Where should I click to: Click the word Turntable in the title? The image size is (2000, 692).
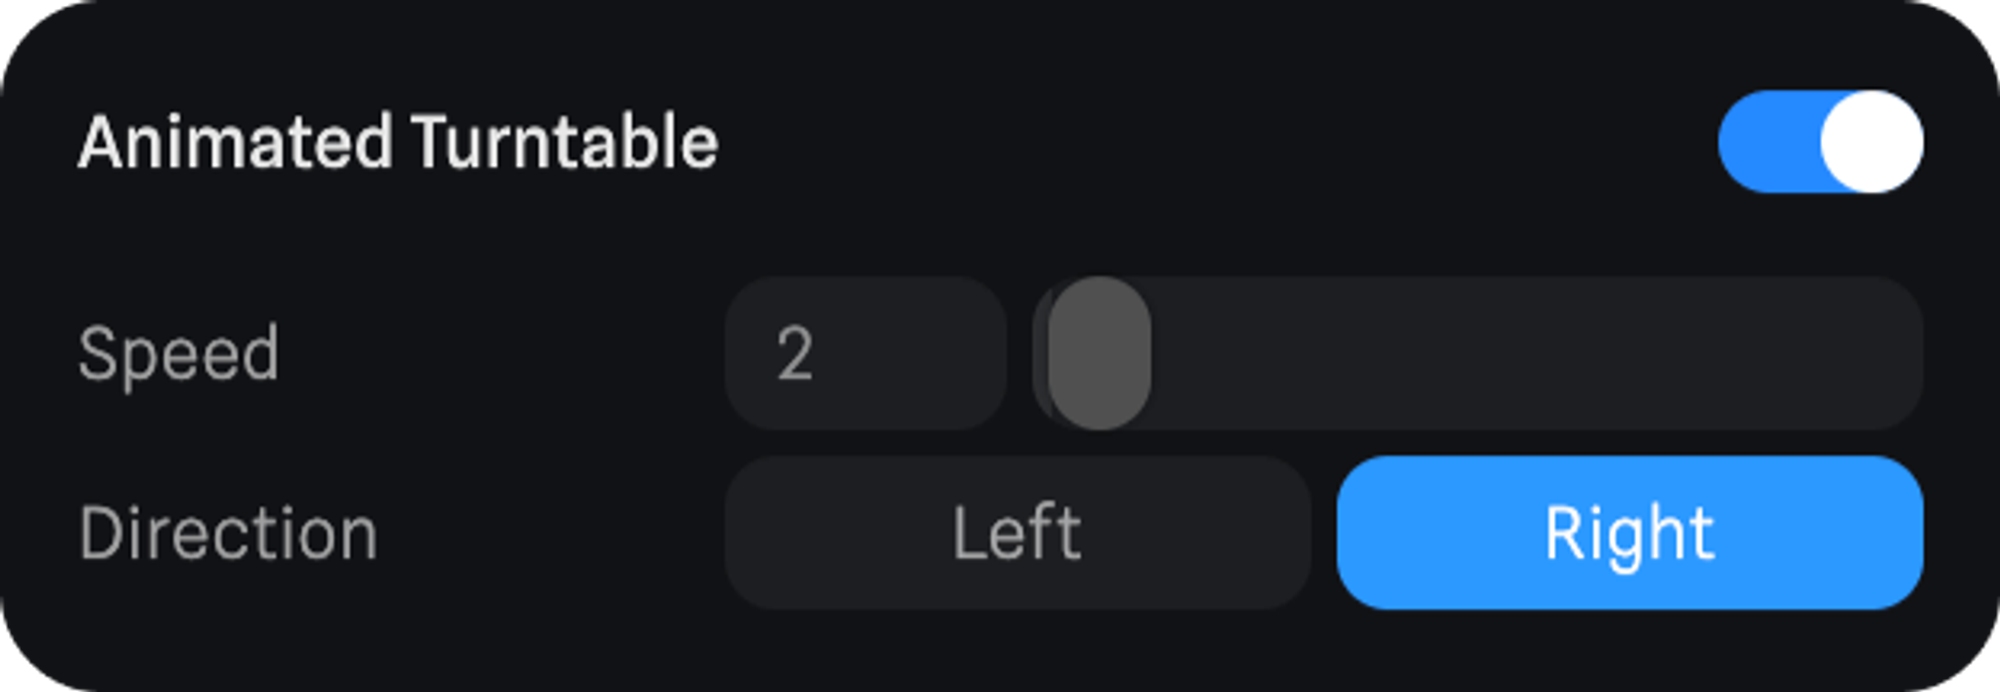pos(565,142)
